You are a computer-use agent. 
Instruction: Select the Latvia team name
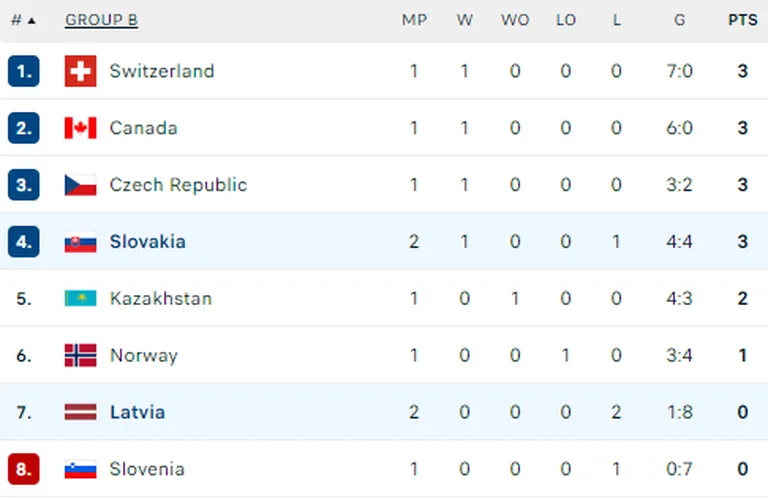point(137,412)
